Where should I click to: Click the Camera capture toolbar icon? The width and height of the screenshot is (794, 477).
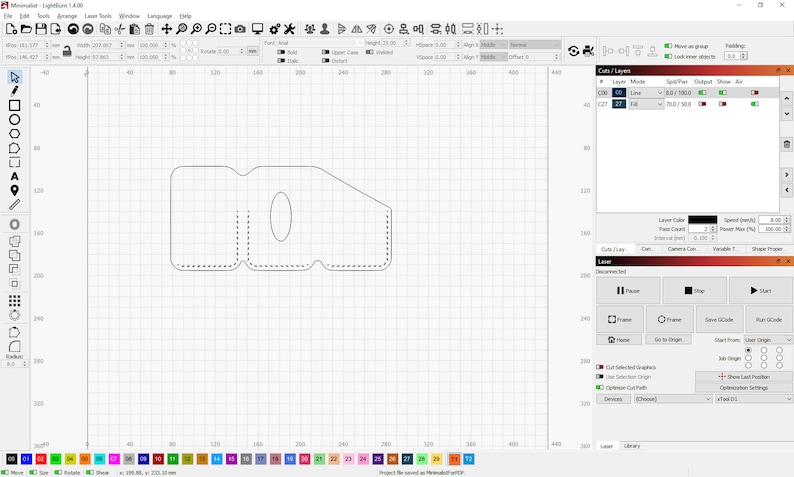tap(240, 29)
